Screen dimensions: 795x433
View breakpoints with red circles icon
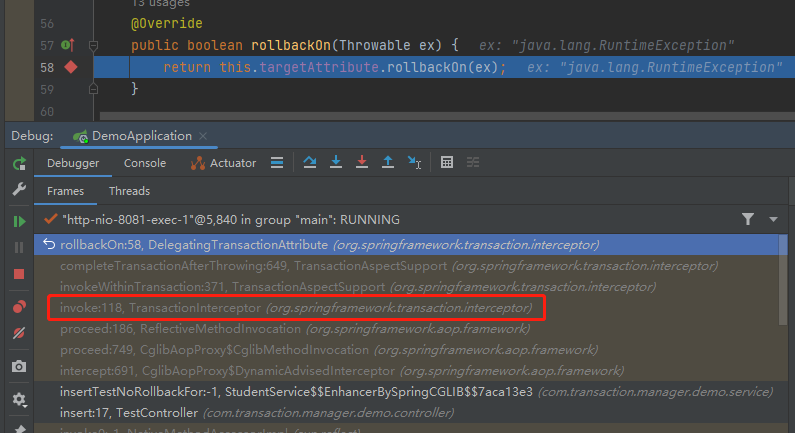coord(19,307)
